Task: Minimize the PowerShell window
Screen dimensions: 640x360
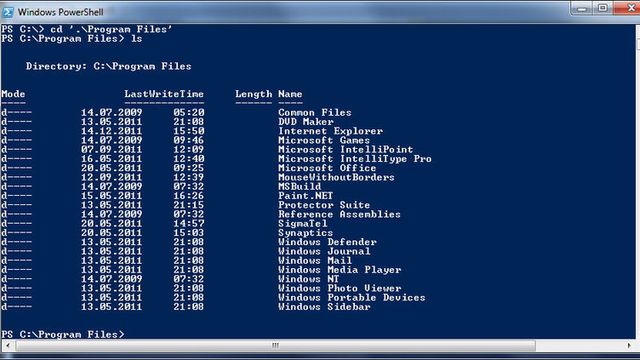Action: pyautogui.click(x=582, y=9)
